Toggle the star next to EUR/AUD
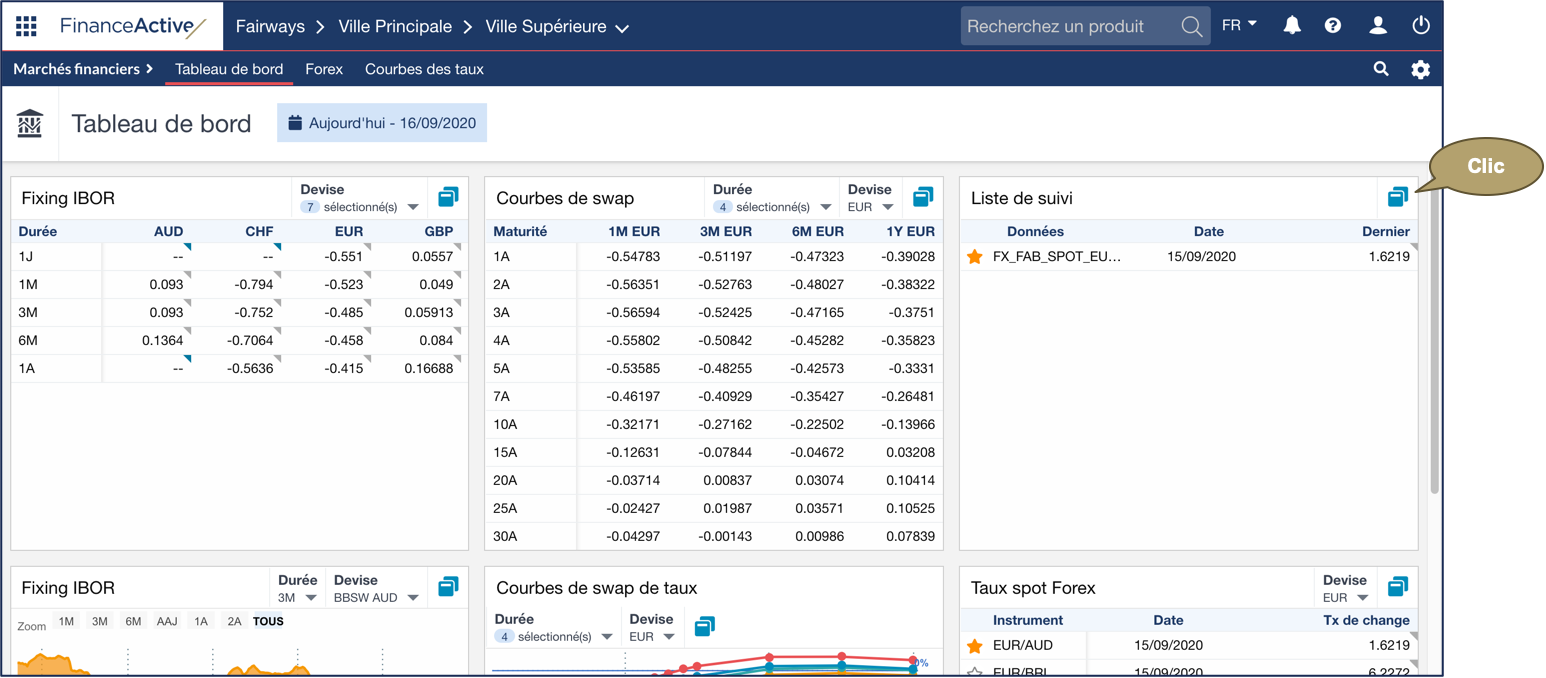Screen dimensions: 1546x678 pyautogui.click(x=975, y=645)
